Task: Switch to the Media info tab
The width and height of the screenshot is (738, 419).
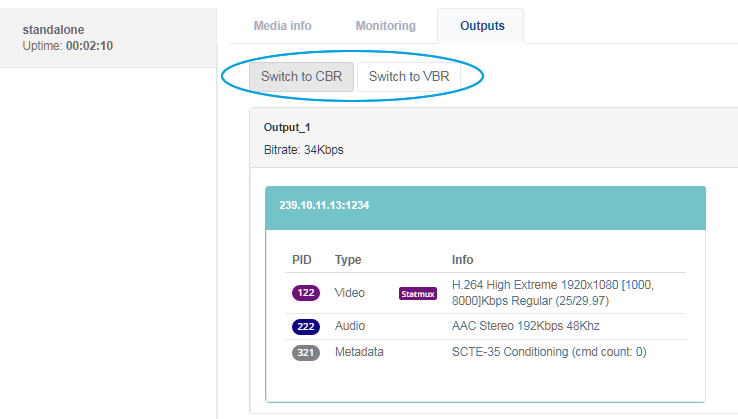Action: click(282, 24)
